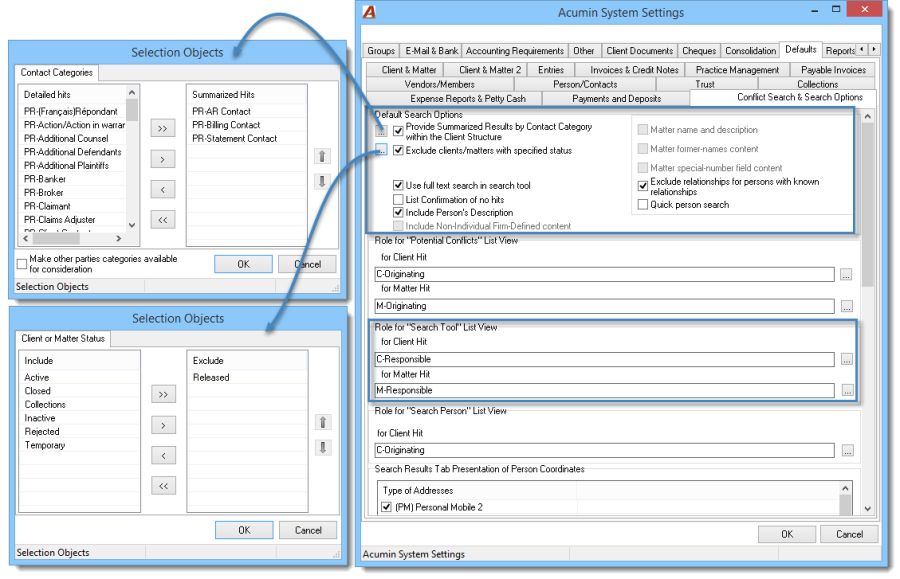Click the Potential Conflicts Matter Hit field

click(604, 306)
